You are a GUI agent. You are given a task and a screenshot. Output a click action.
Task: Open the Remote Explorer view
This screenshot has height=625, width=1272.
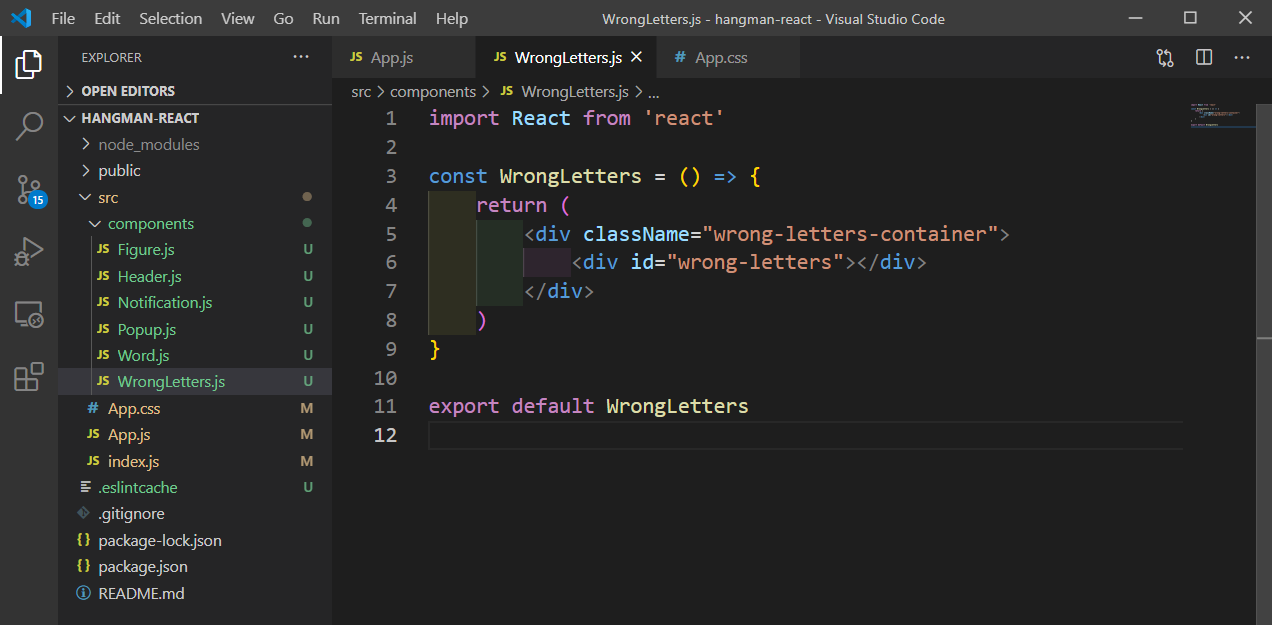click(x=29, y=314)
